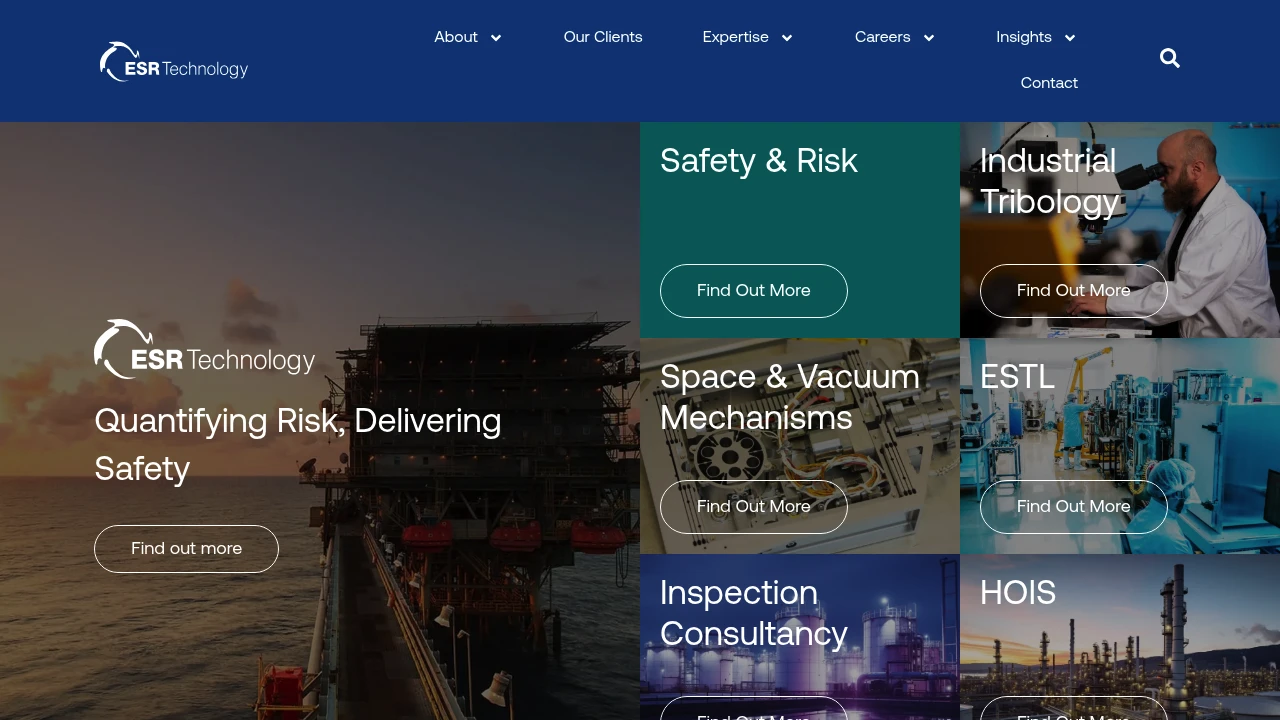
Task: Select the HOIS tile heading
Action: pos(1018,593)
